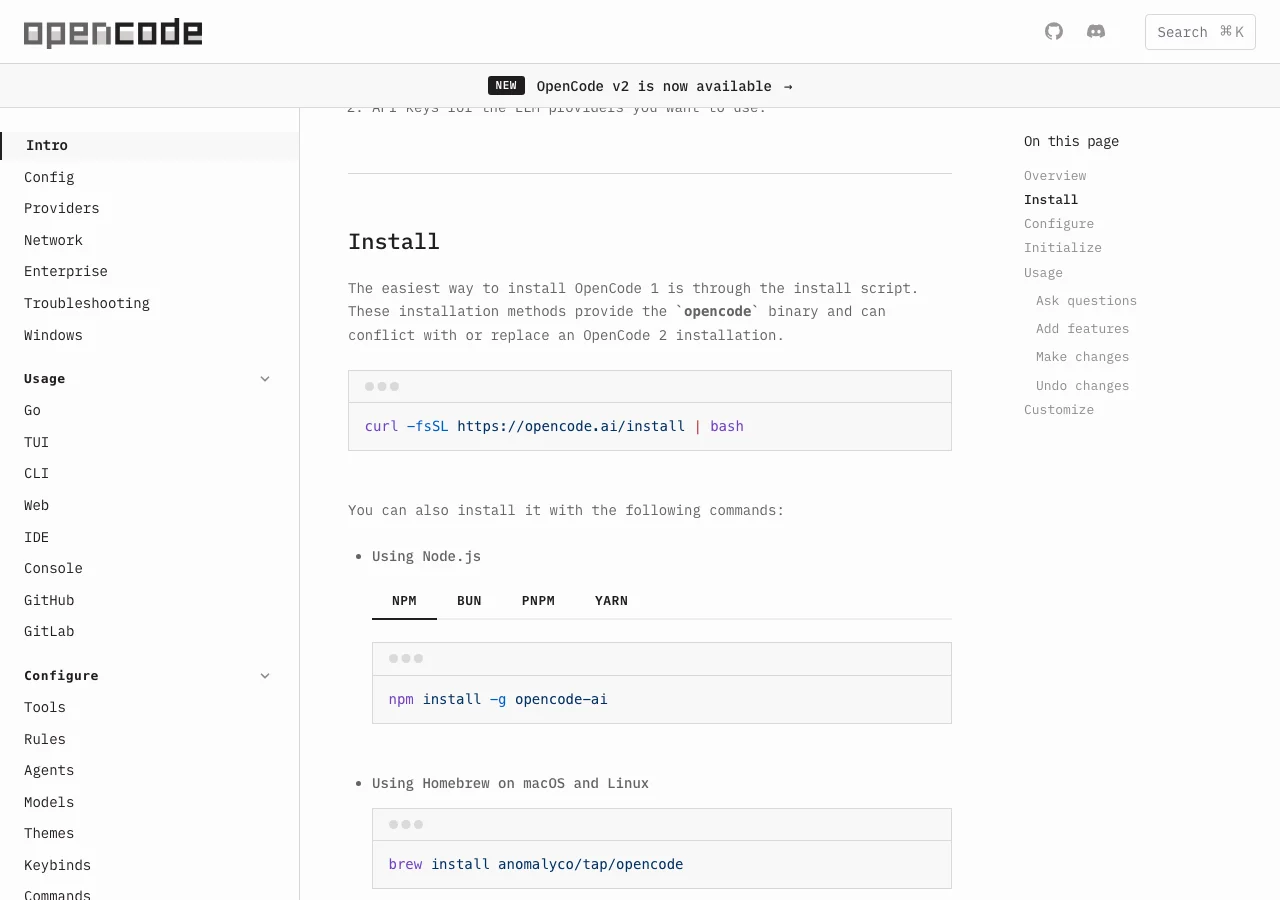Open the Search box

click(x=1200, y=32)
